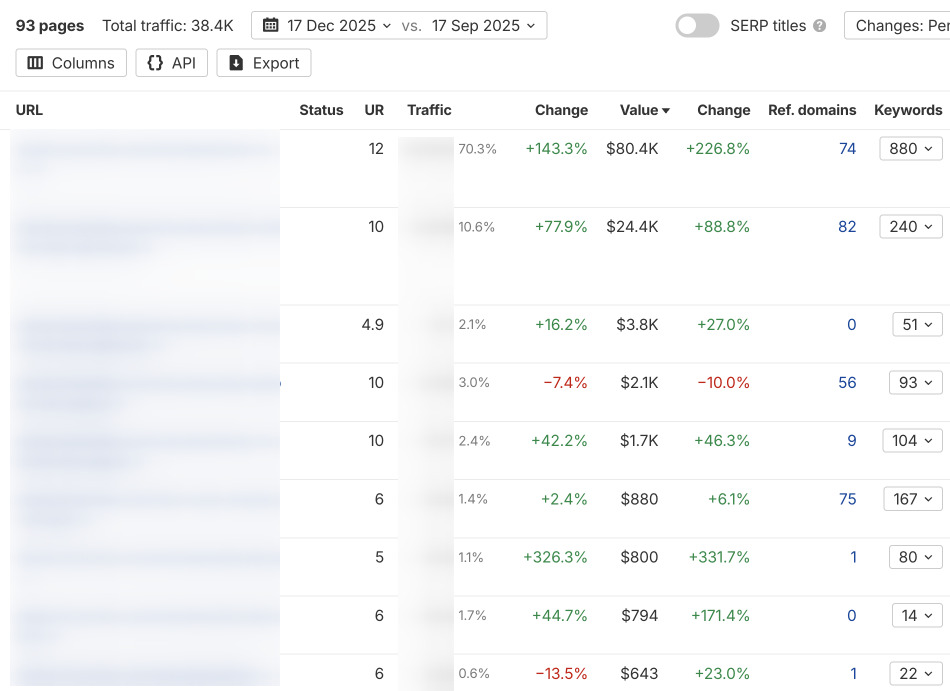Click the 75 referring domains link
950x691 pixels.
pyautogui.click(x=847, y=499)
